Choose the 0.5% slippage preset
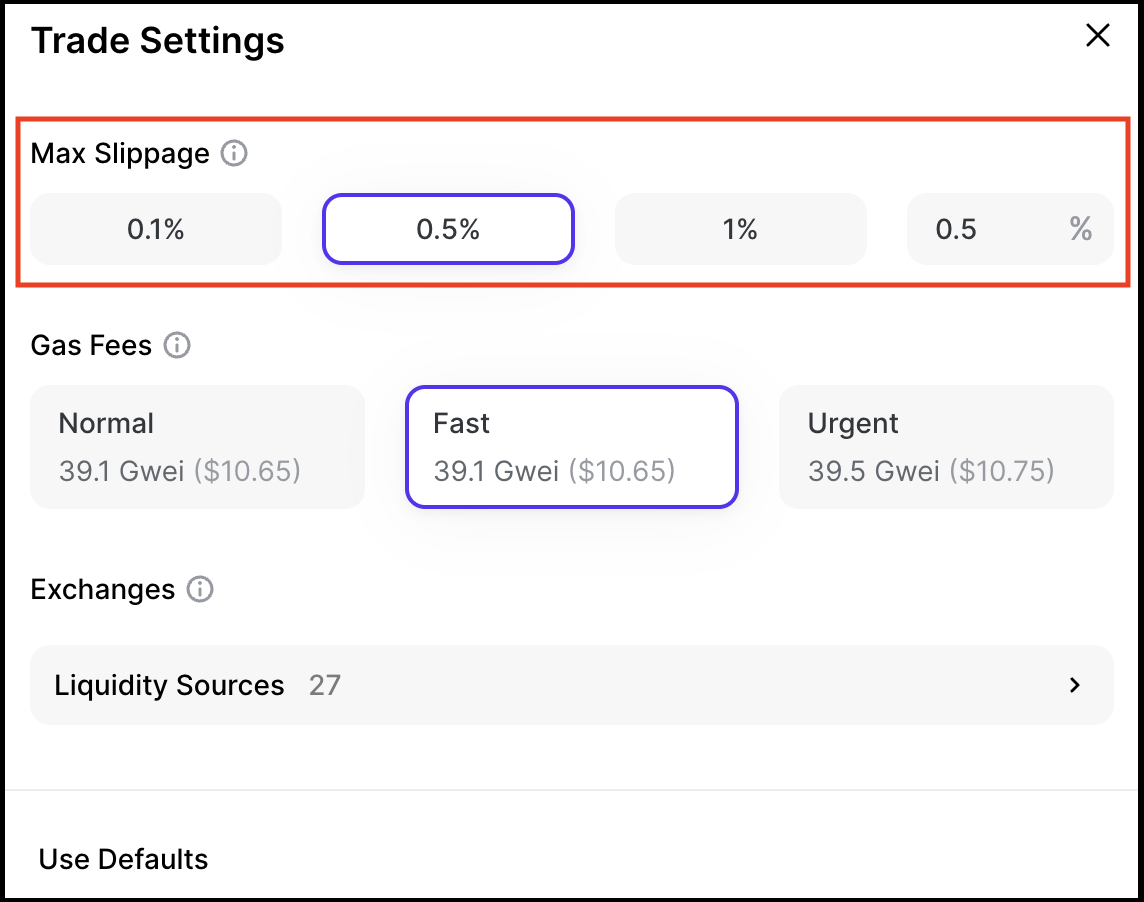Viewport: 1144px width, 902px height. click(x=448, y=229)
